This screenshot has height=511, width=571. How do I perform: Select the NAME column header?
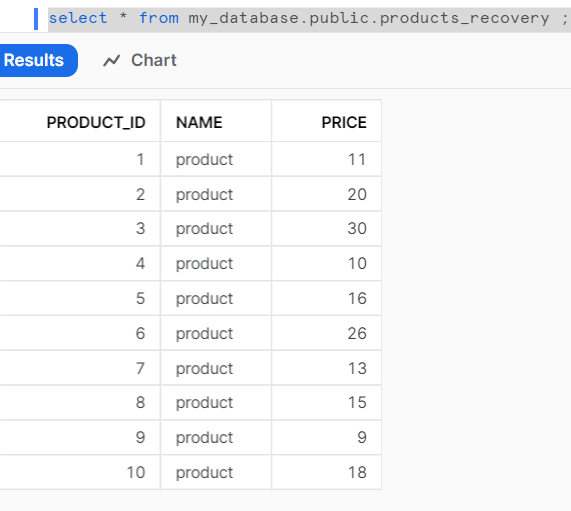point(216,122)
